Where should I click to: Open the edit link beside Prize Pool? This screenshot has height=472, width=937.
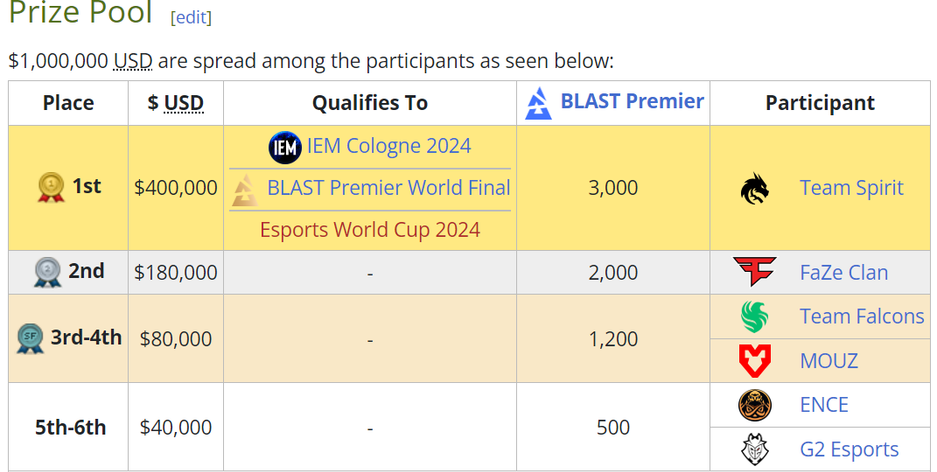(191, 17)
